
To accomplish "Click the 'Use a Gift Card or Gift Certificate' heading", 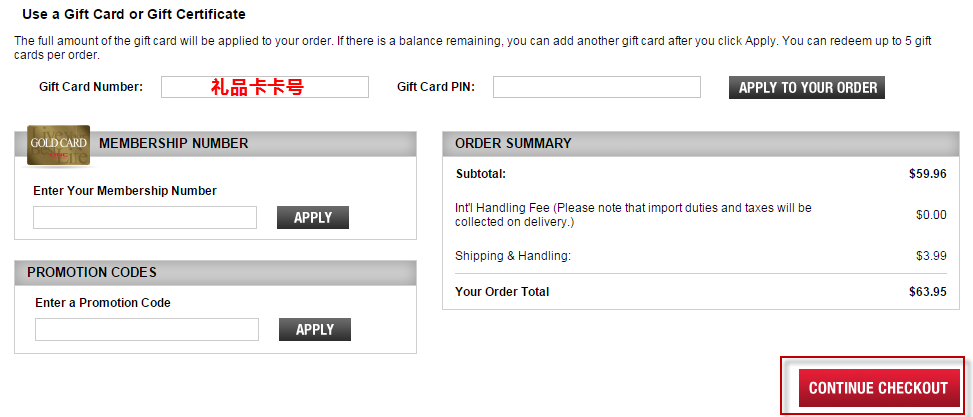I will pyautogui.click(x=134, y=14).
